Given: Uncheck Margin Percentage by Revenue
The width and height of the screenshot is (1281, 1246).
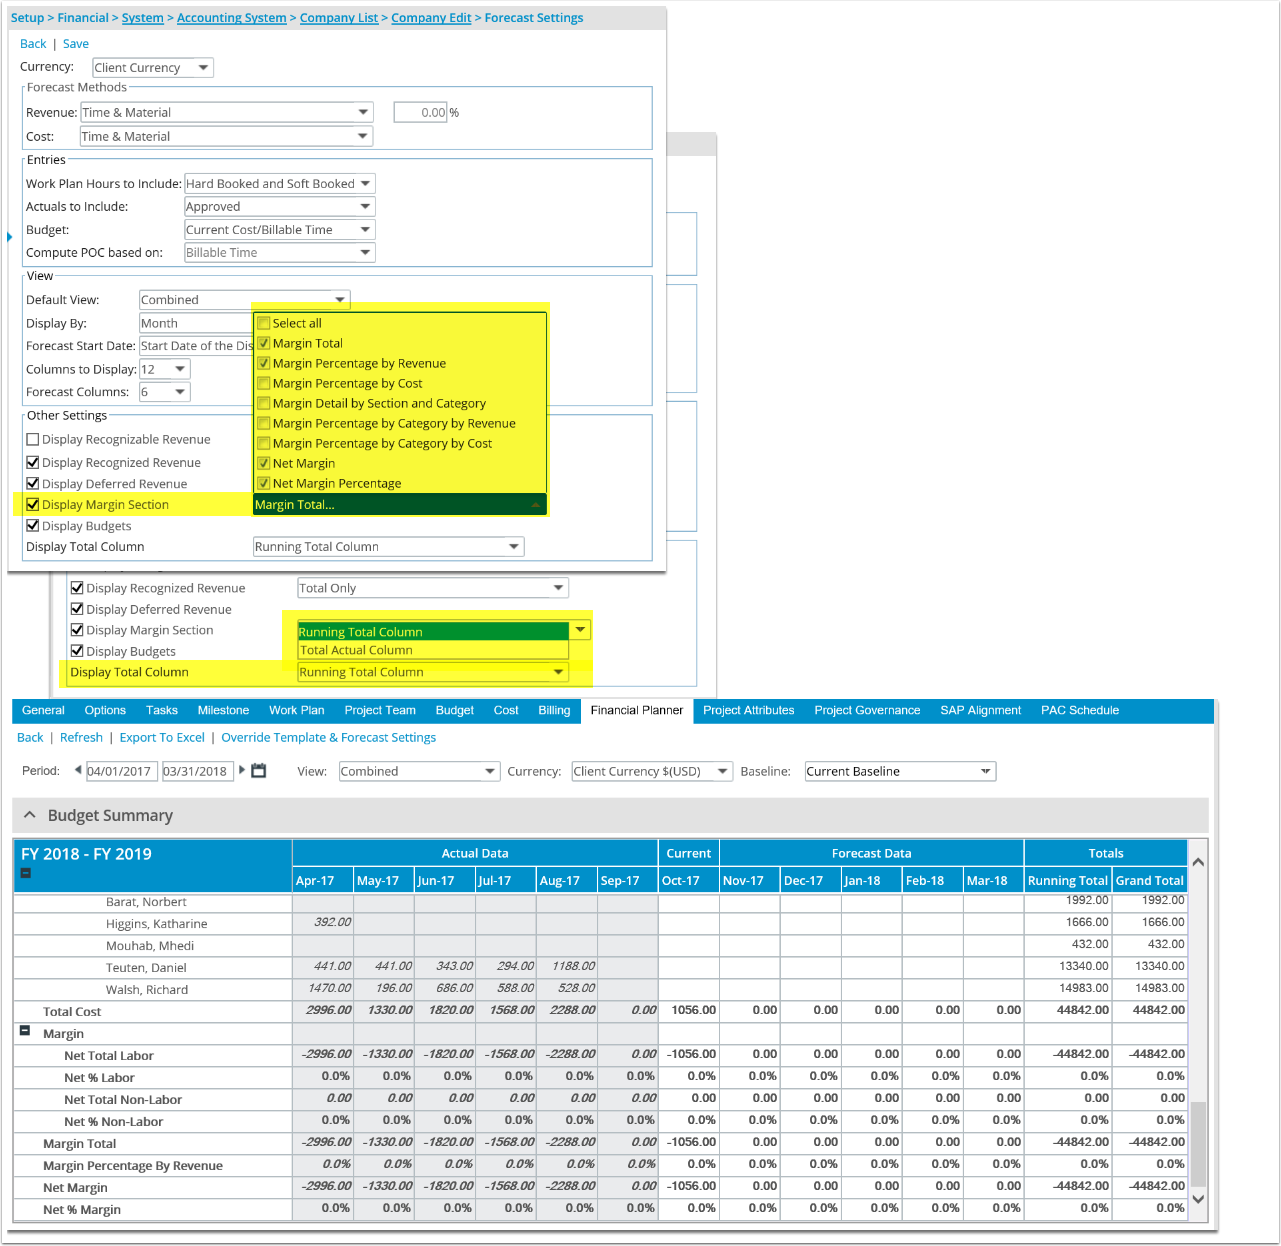Looking at the screenshot, I should [264, 363].
